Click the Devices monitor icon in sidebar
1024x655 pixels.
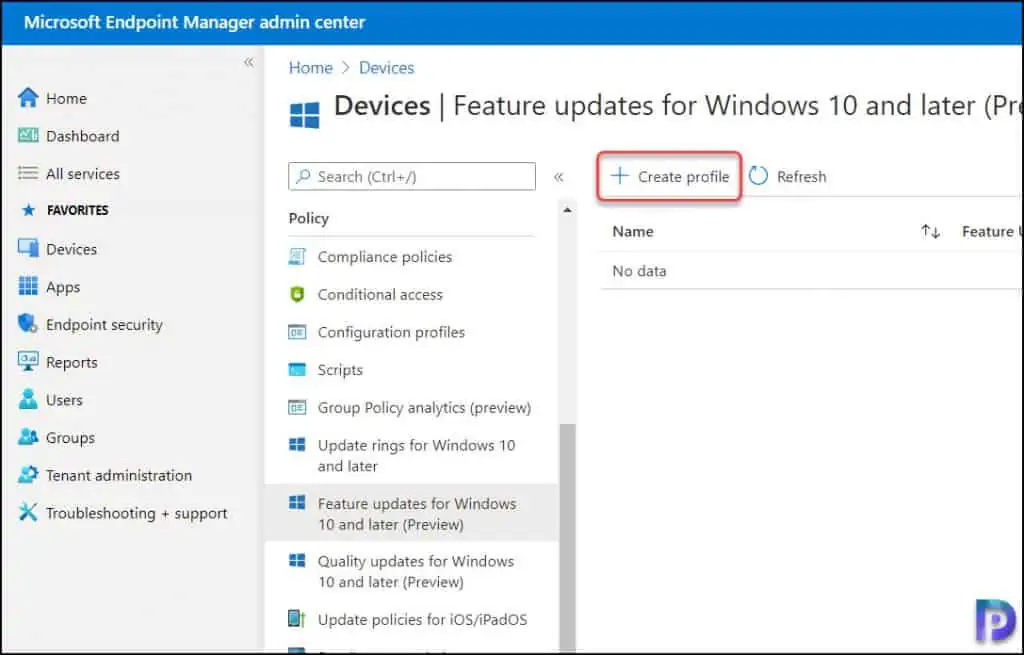(x=28, y=248)
